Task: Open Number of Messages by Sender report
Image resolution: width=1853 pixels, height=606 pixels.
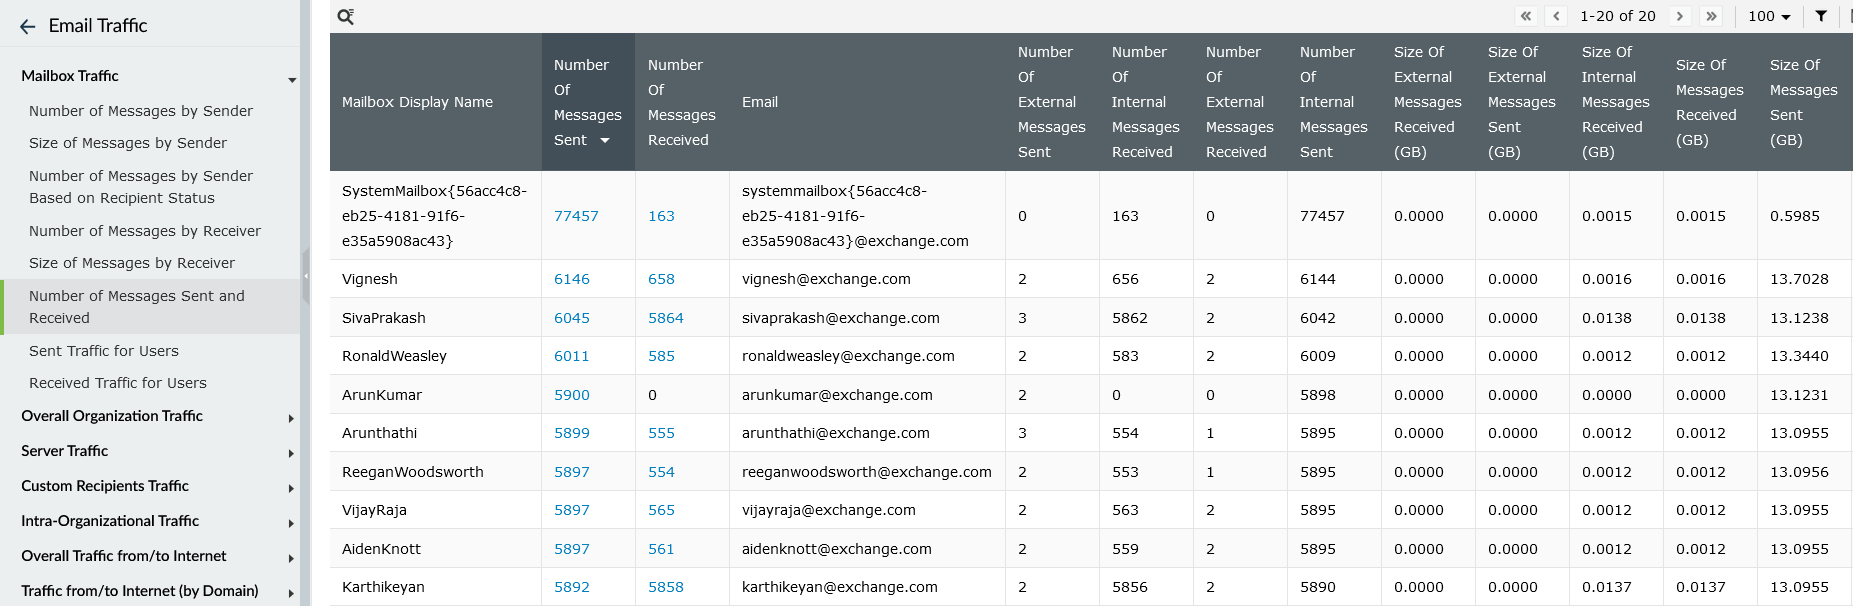Action: (x=141, y=111)
